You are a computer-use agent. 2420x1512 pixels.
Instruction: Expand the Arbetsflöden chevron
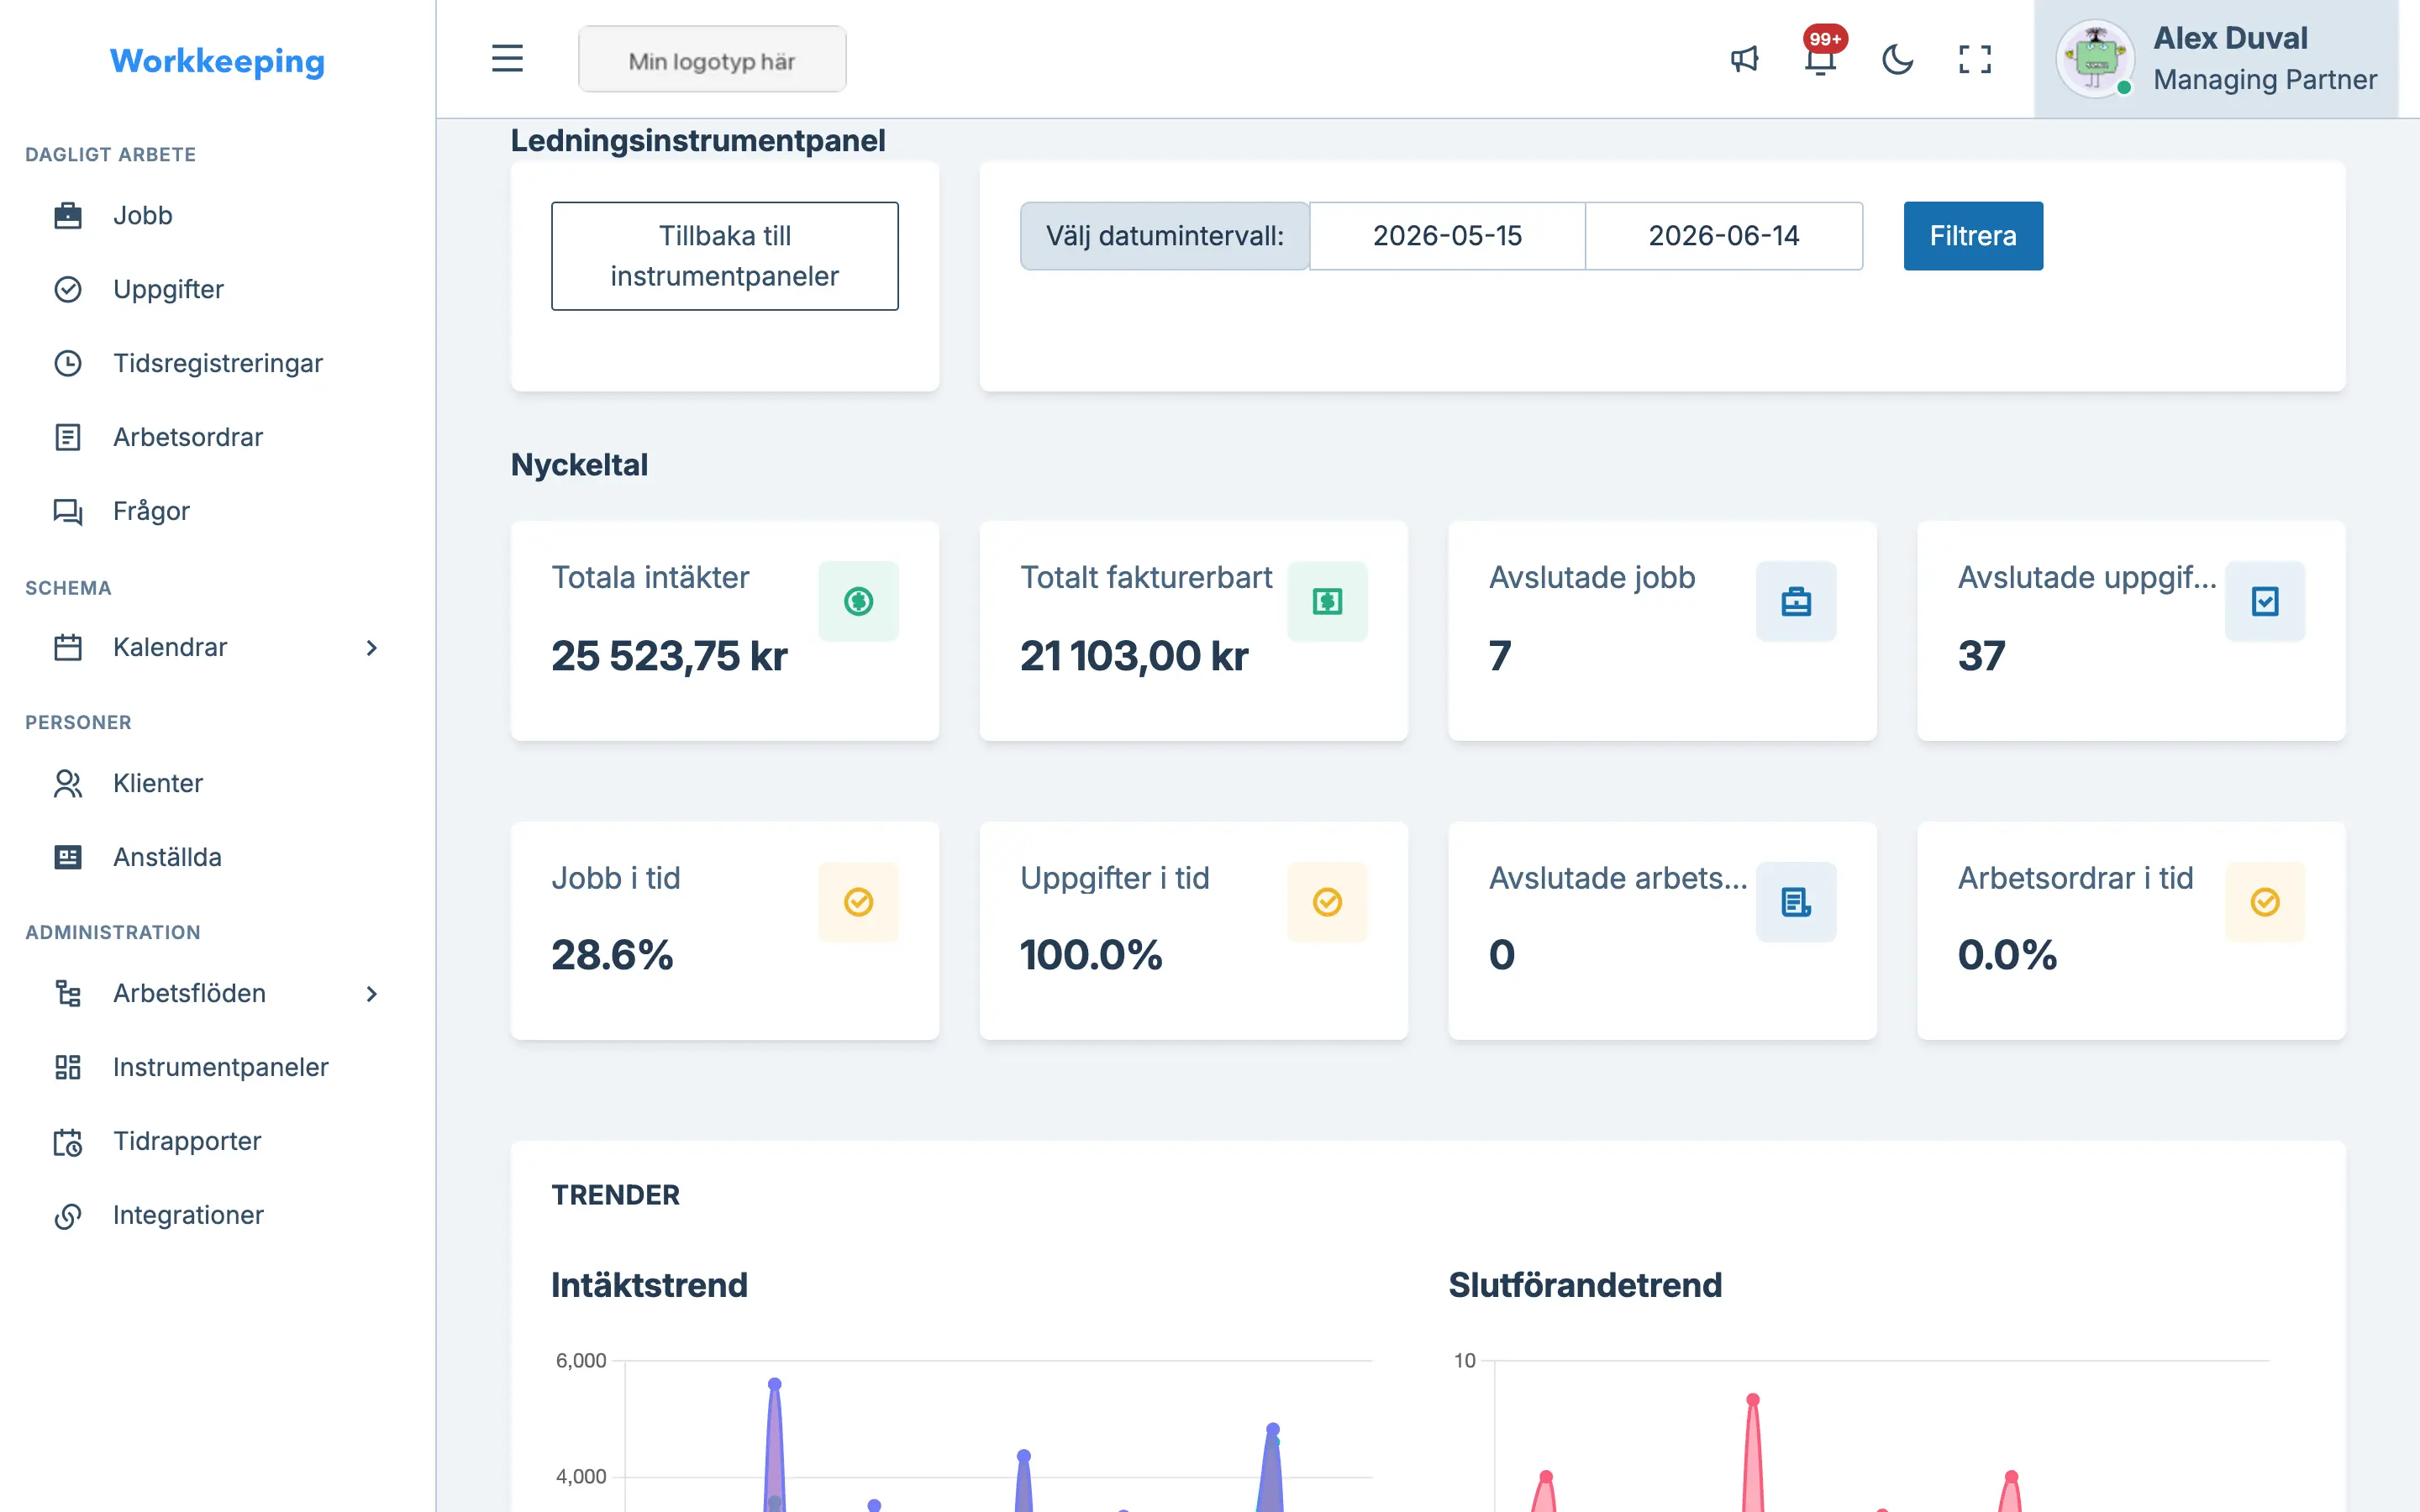[x=372, y=993]
